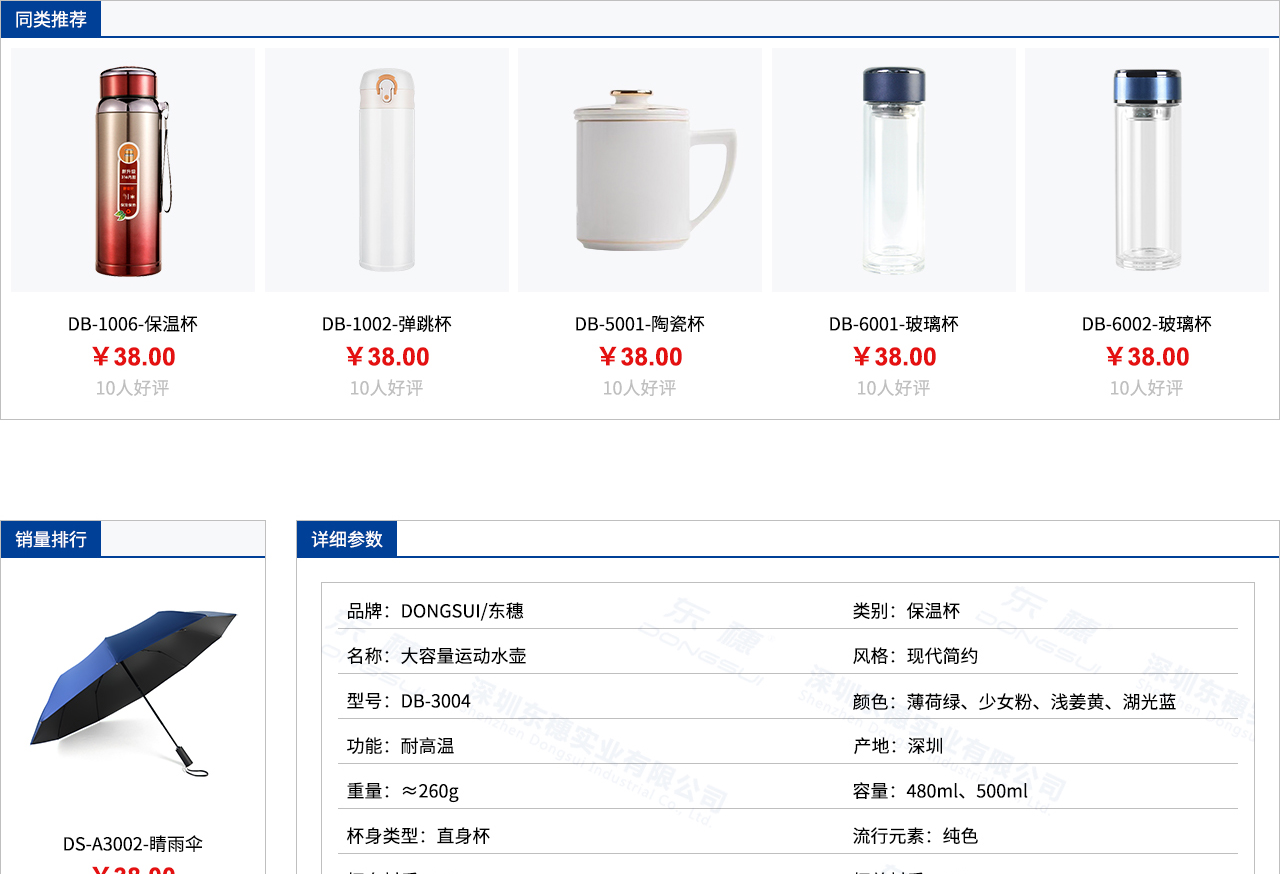Click the 品牌 DONGSUI/东穗 parameter row
This screenshot has height=874, width=1280.
(x=435, y=611)
